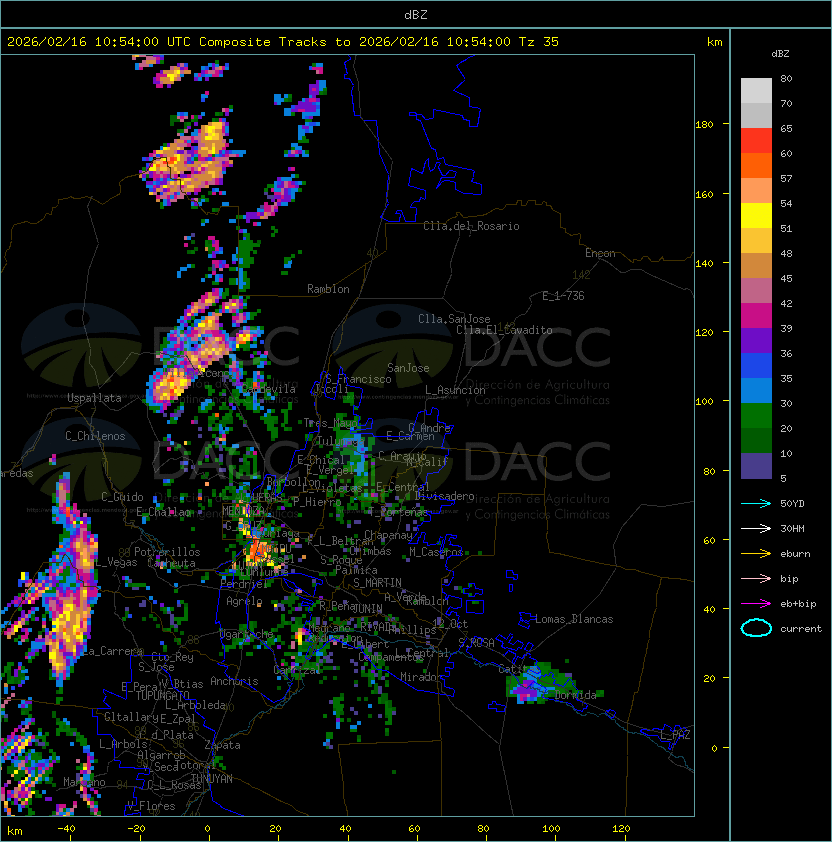Click the '120' km tick on bottom axis
The image size is (832, 842).
point(621,829)
